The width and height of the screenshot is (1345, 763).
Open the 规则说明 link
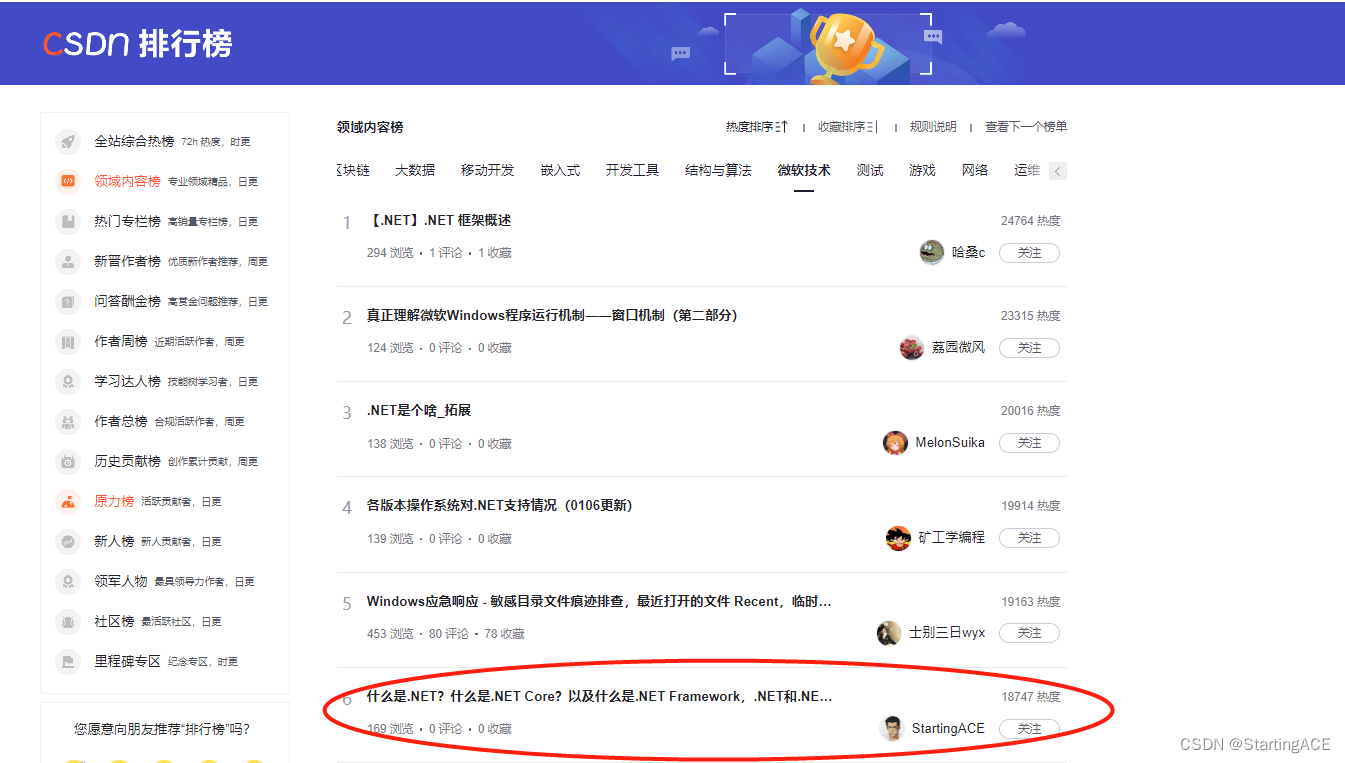coord(933,127)
